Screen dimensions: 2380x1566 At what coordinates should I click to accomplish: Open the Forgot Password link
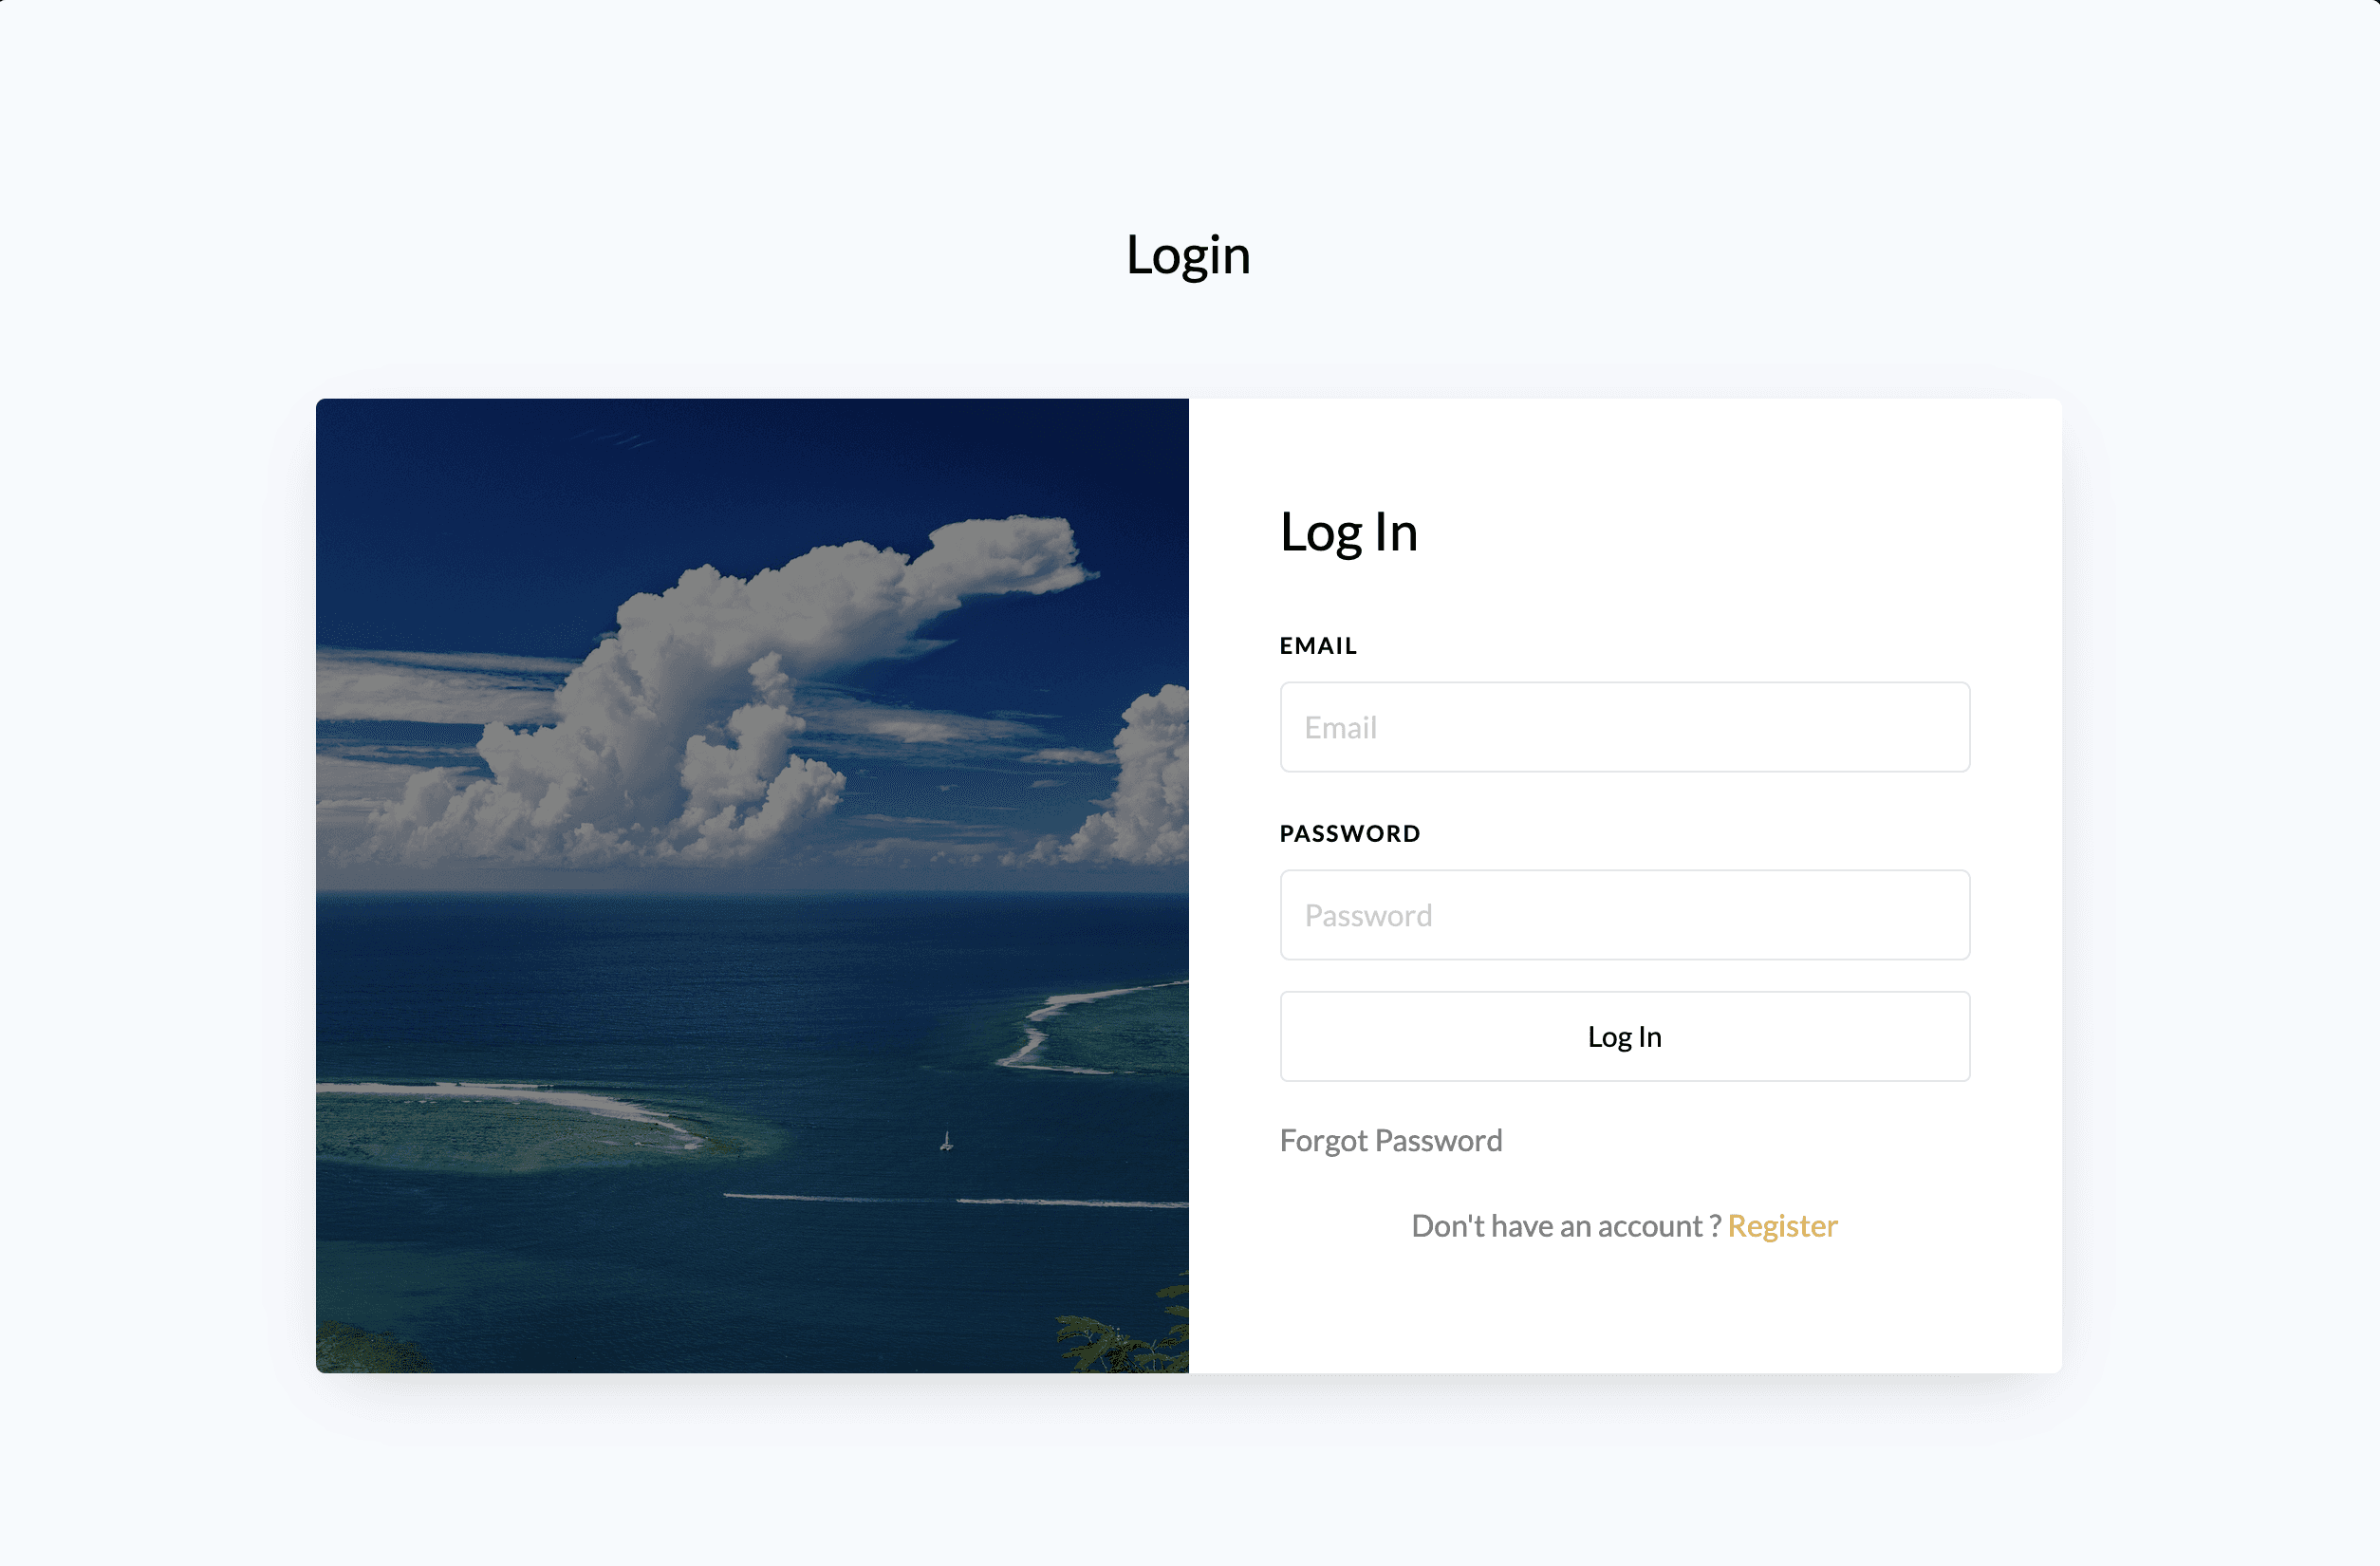click(x=1390, y=1140)
